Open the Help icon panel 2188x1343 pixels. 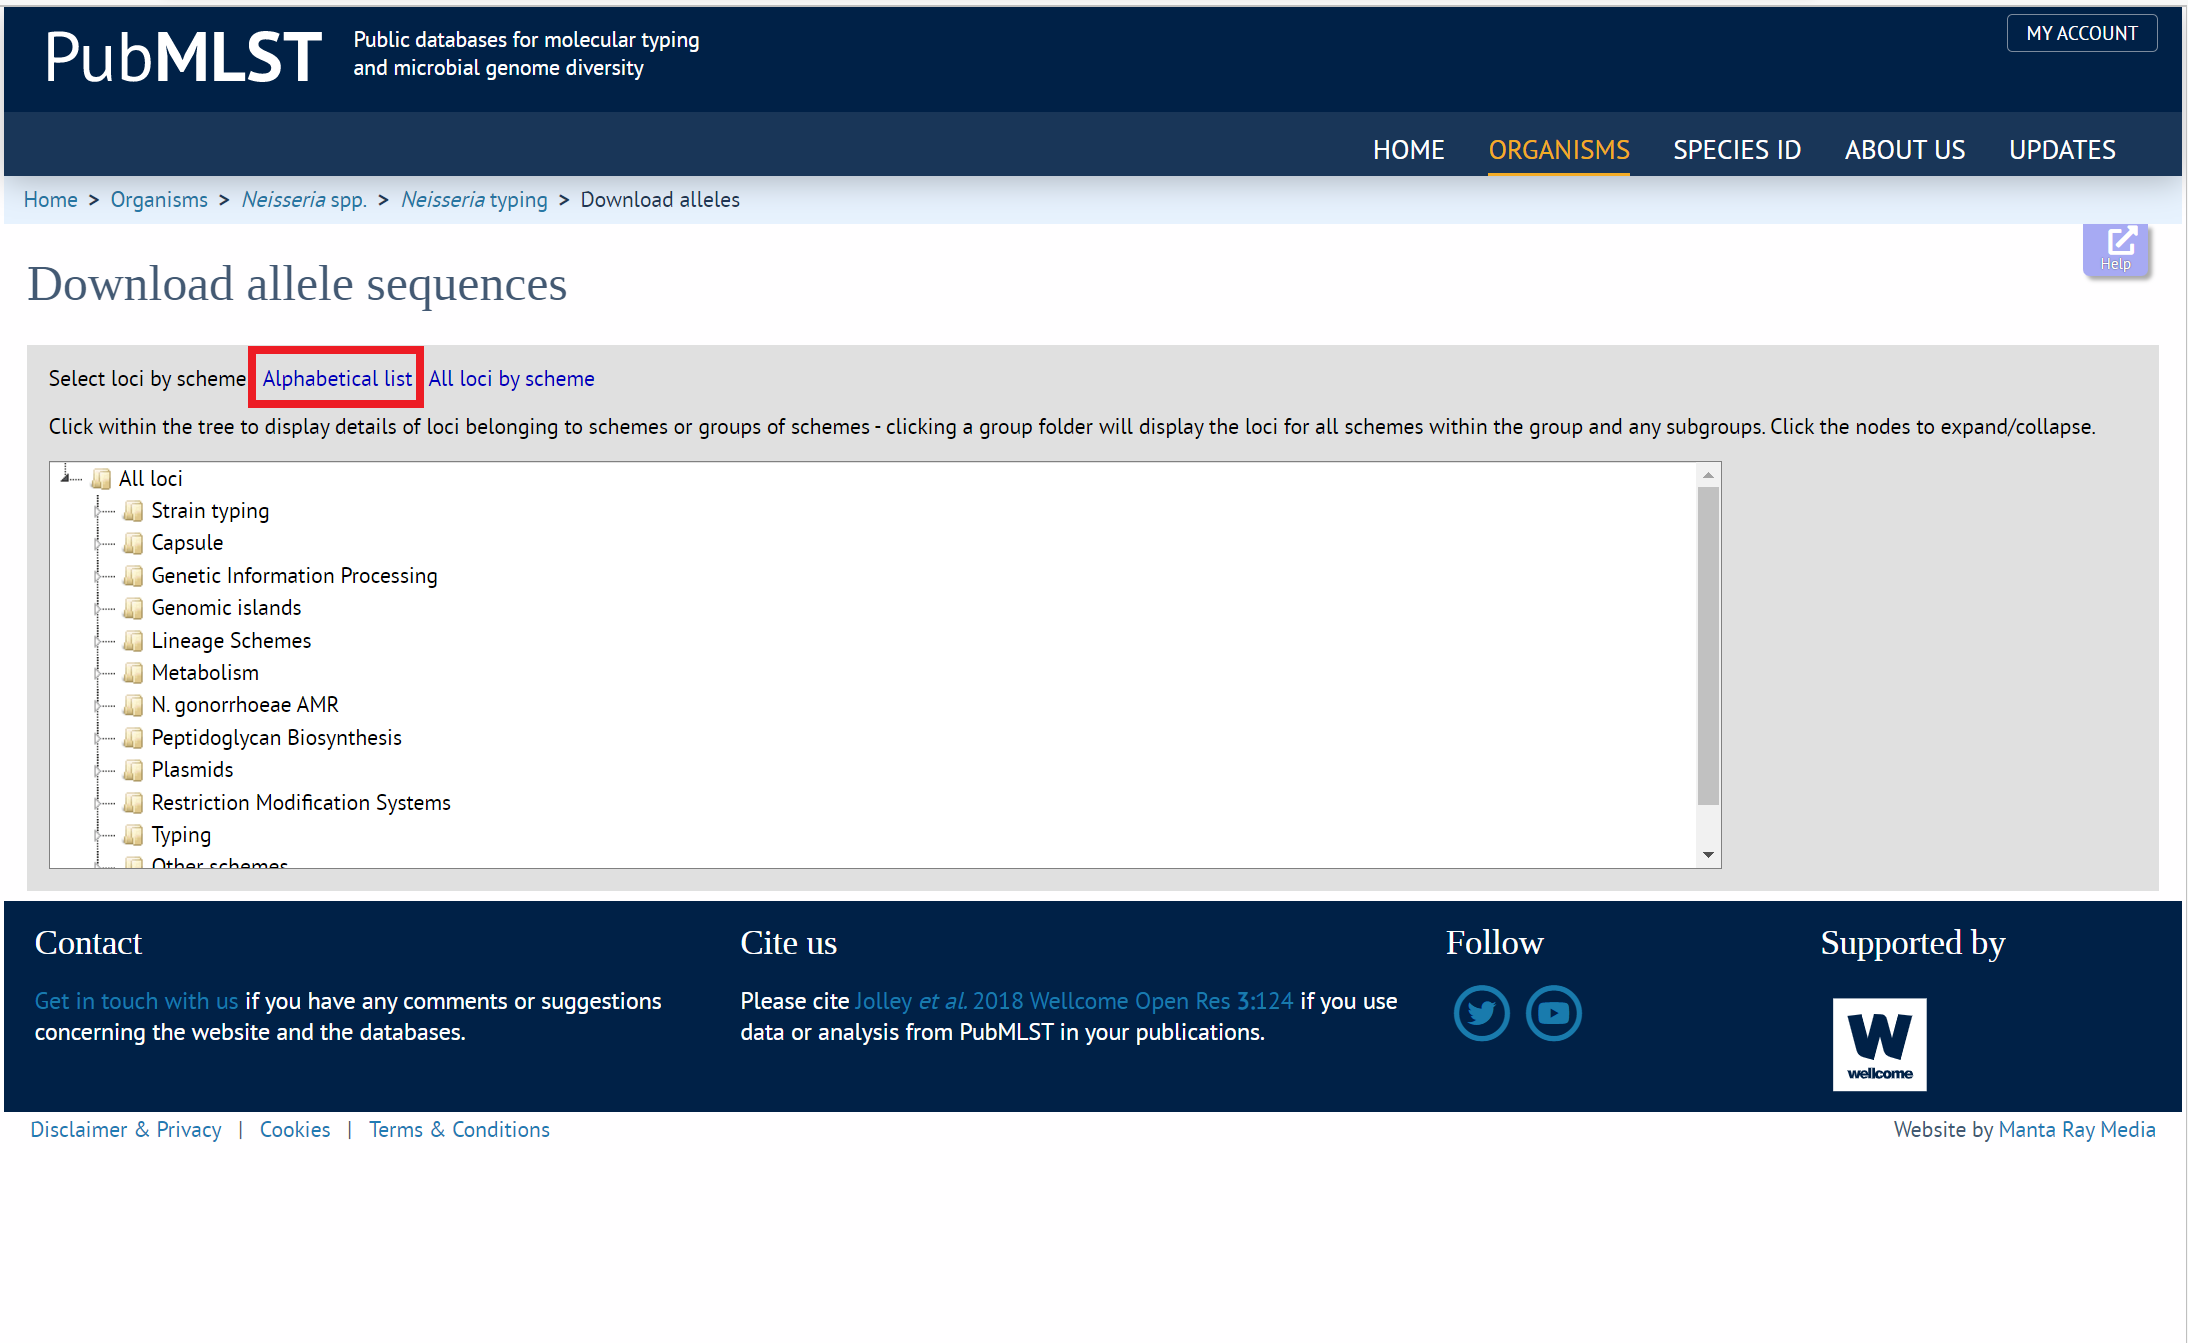(2116, 250)
